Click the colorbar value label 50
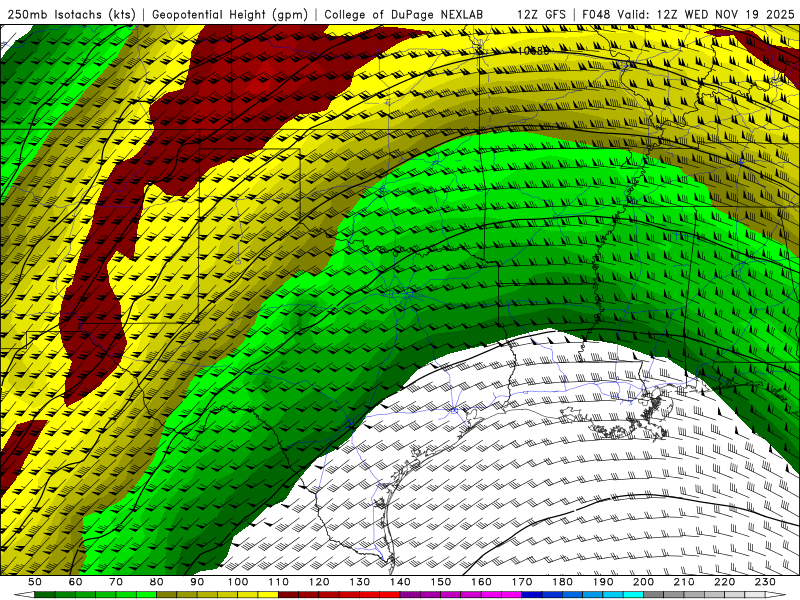 [x=35, y=582]
